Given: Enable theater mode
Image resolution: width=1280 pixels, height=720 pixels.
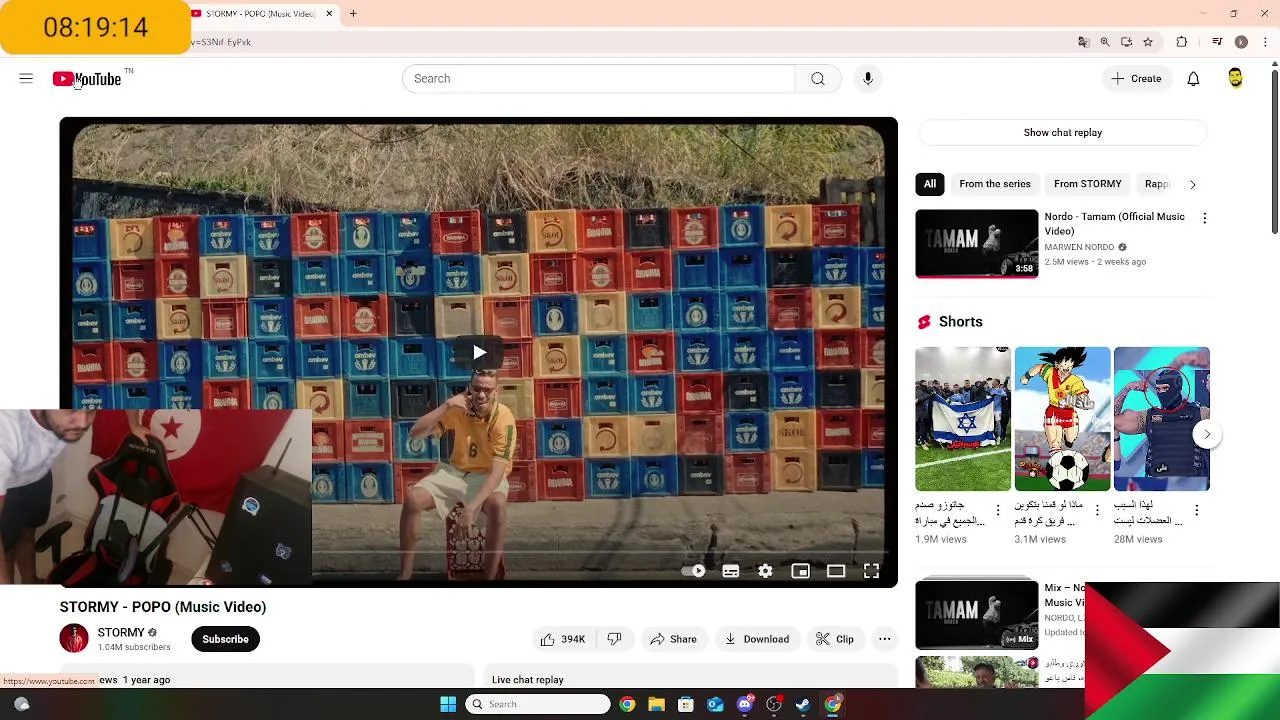Looking at the screenshot, I should pyautogui.click(x=836, y=571).
